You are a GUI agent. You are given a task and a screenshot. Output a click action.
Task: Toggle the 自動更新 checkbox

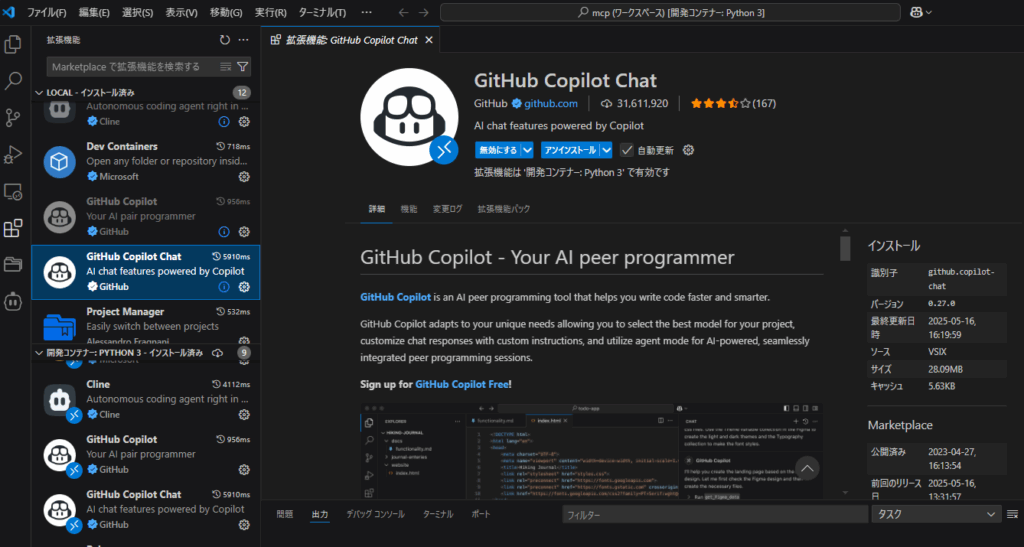[x=626, y=150]
